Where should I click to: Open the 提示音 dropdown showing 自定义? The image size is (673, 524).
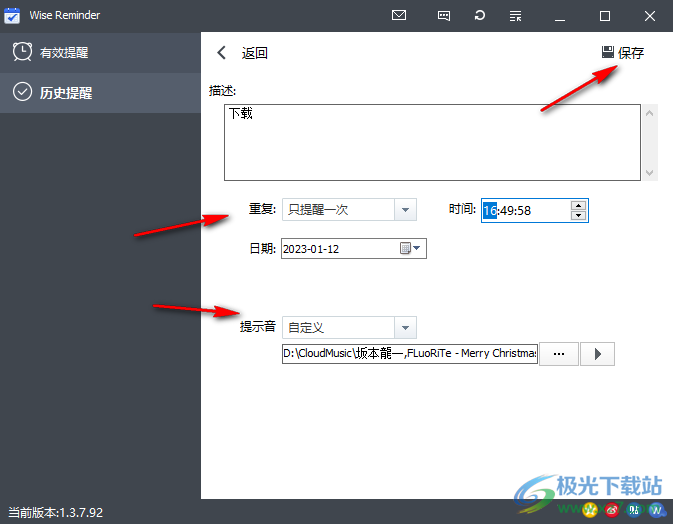(349, 327)
